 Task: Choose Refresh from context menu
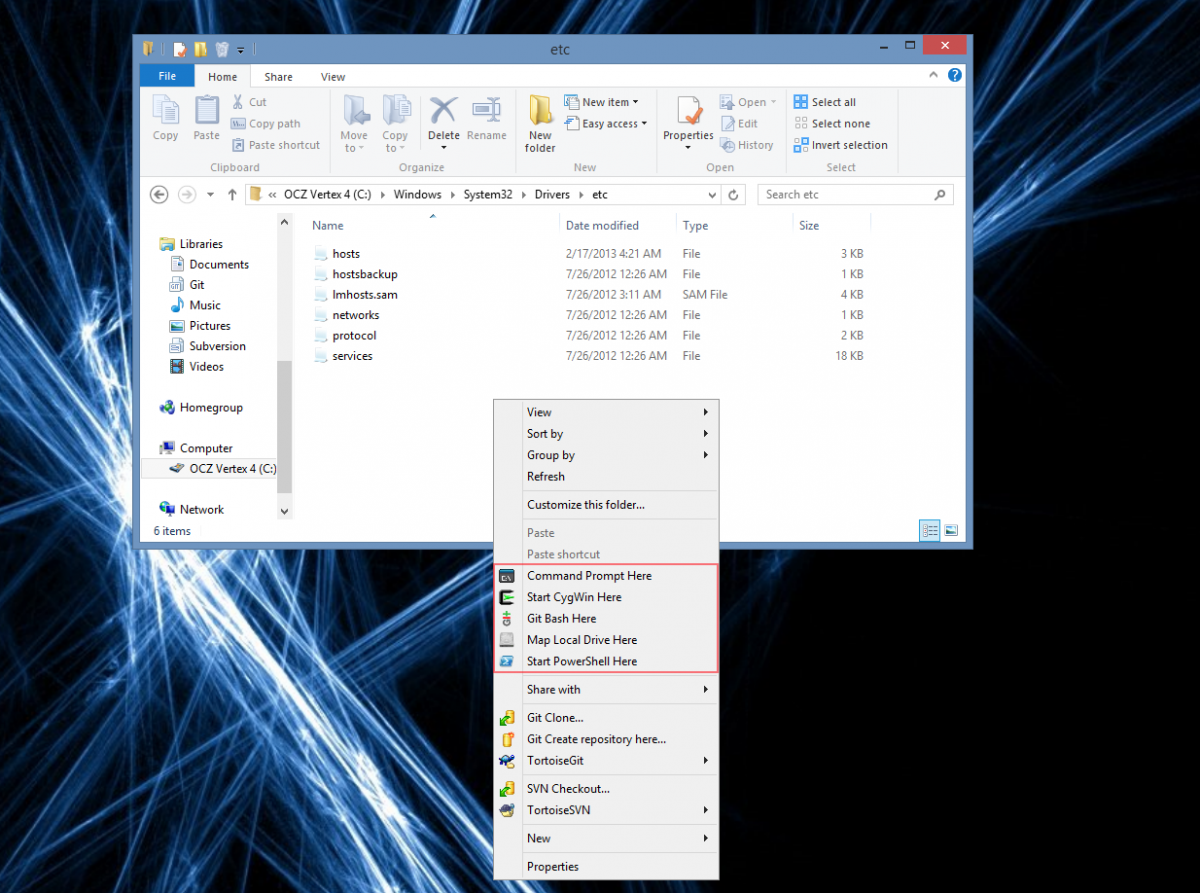coord(606,477)
